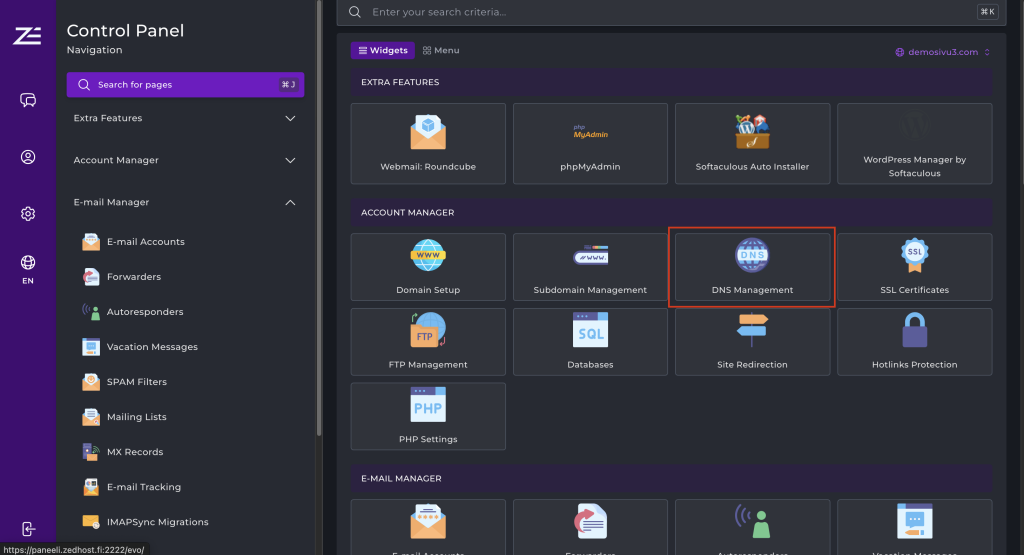Open Webmail: Roundcube widget
The image size is (1024, 555).
coord(428,143)
